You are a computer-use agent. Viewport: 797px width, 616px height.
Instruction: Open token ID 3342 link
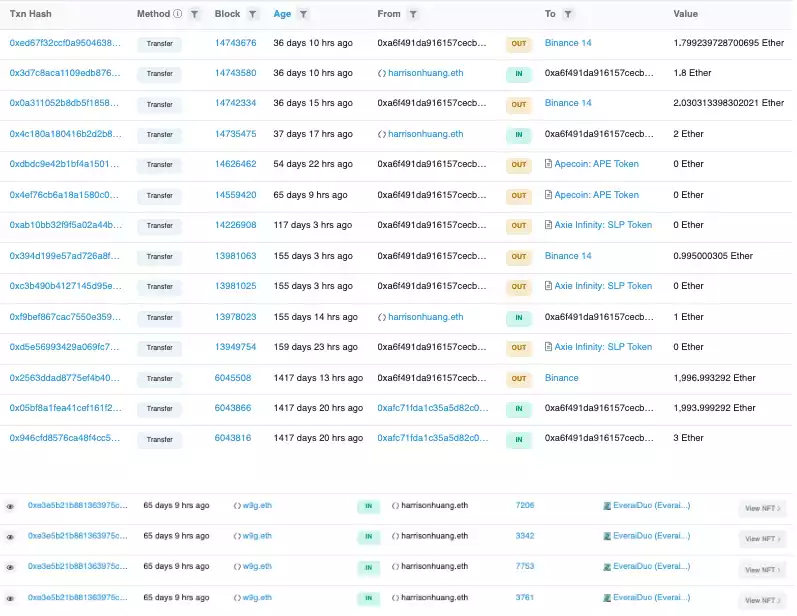pos(525,536)
